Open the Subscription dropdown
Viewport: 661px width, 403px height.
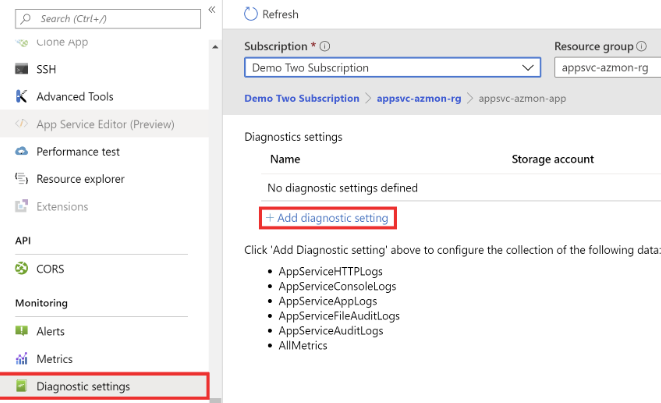tap(392, 68)
